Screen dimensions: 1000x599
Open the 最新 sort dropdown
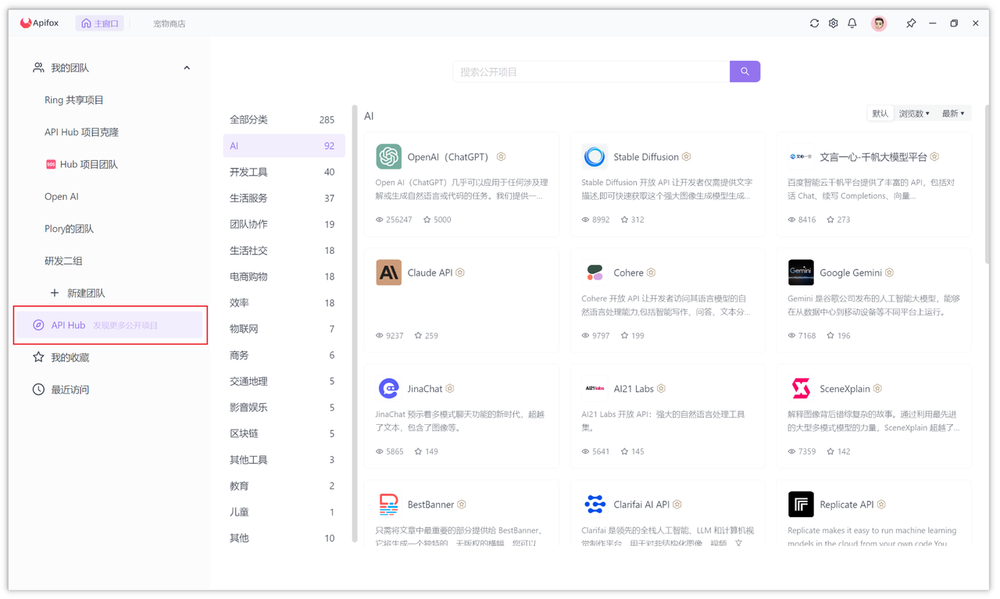953,113
